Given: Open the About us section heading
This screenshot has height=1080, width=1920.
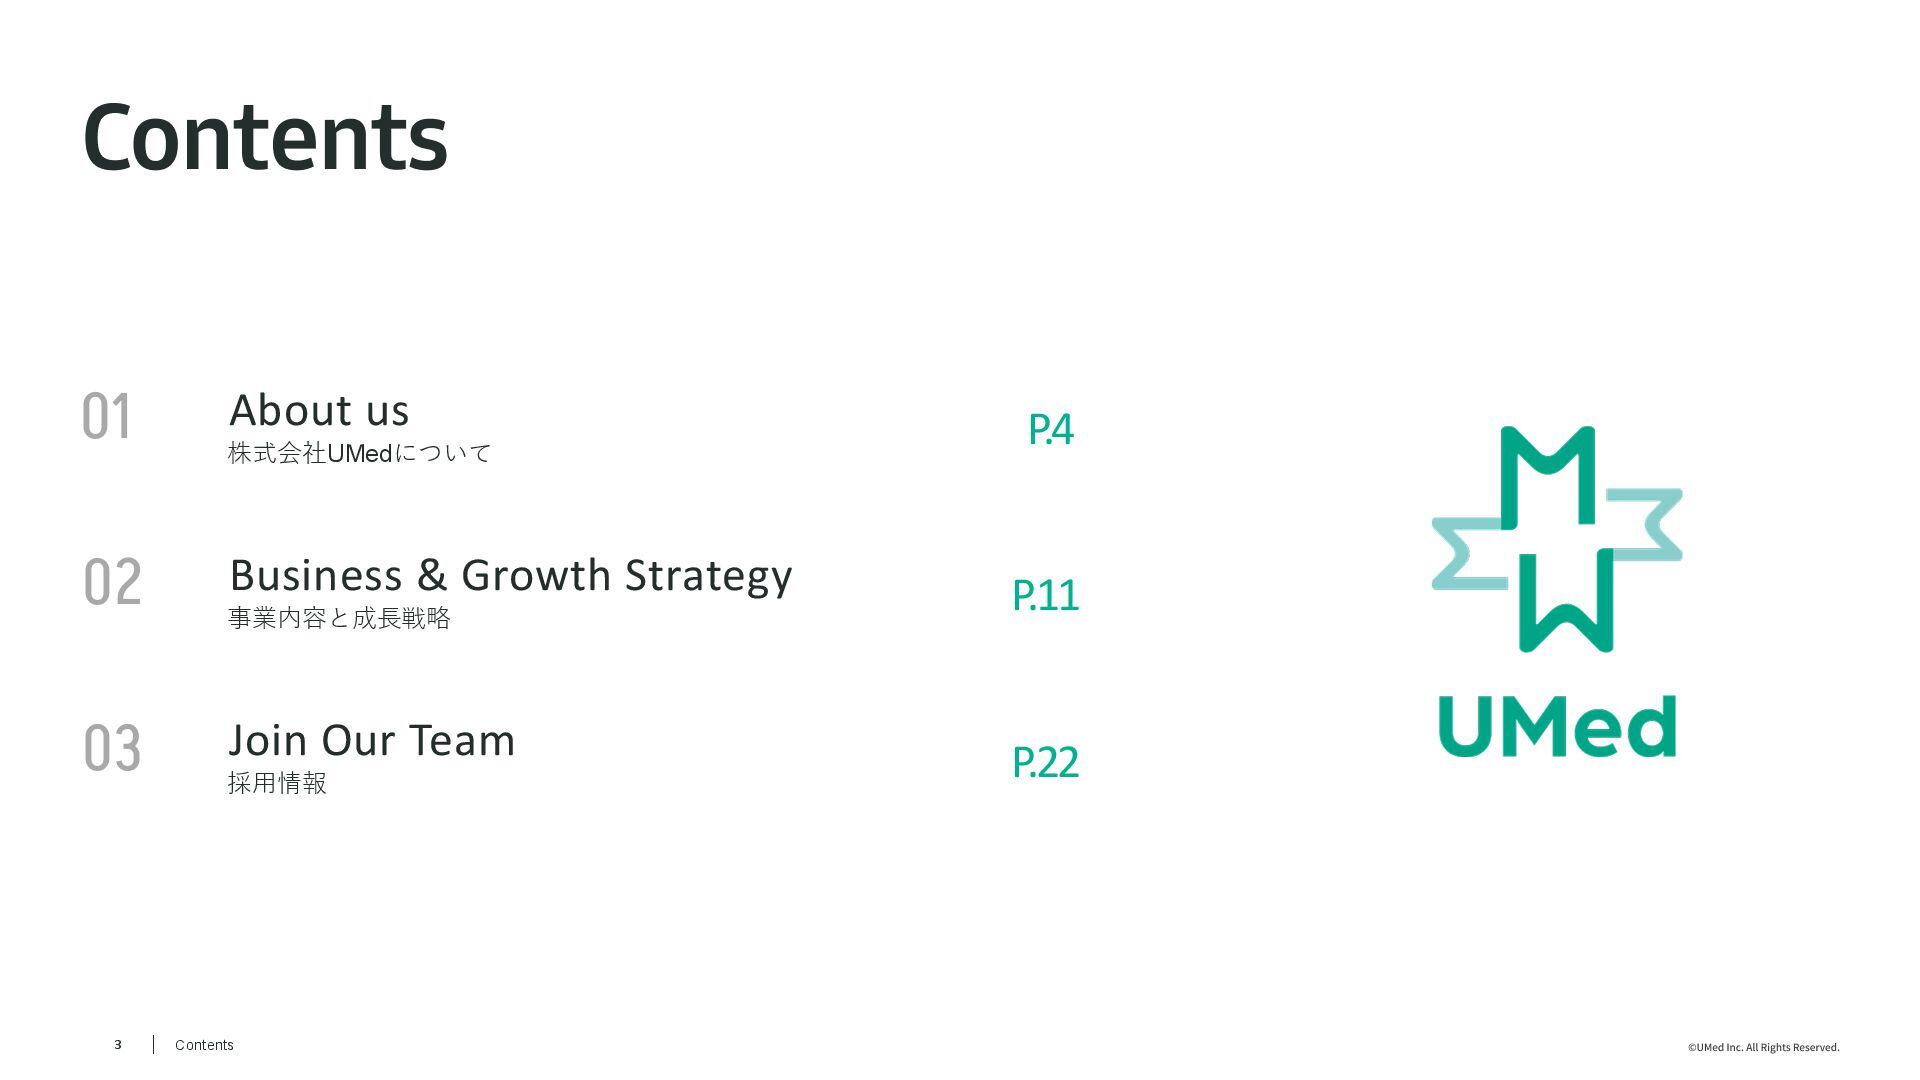Looking at the screenshot, I should (319, 410).
